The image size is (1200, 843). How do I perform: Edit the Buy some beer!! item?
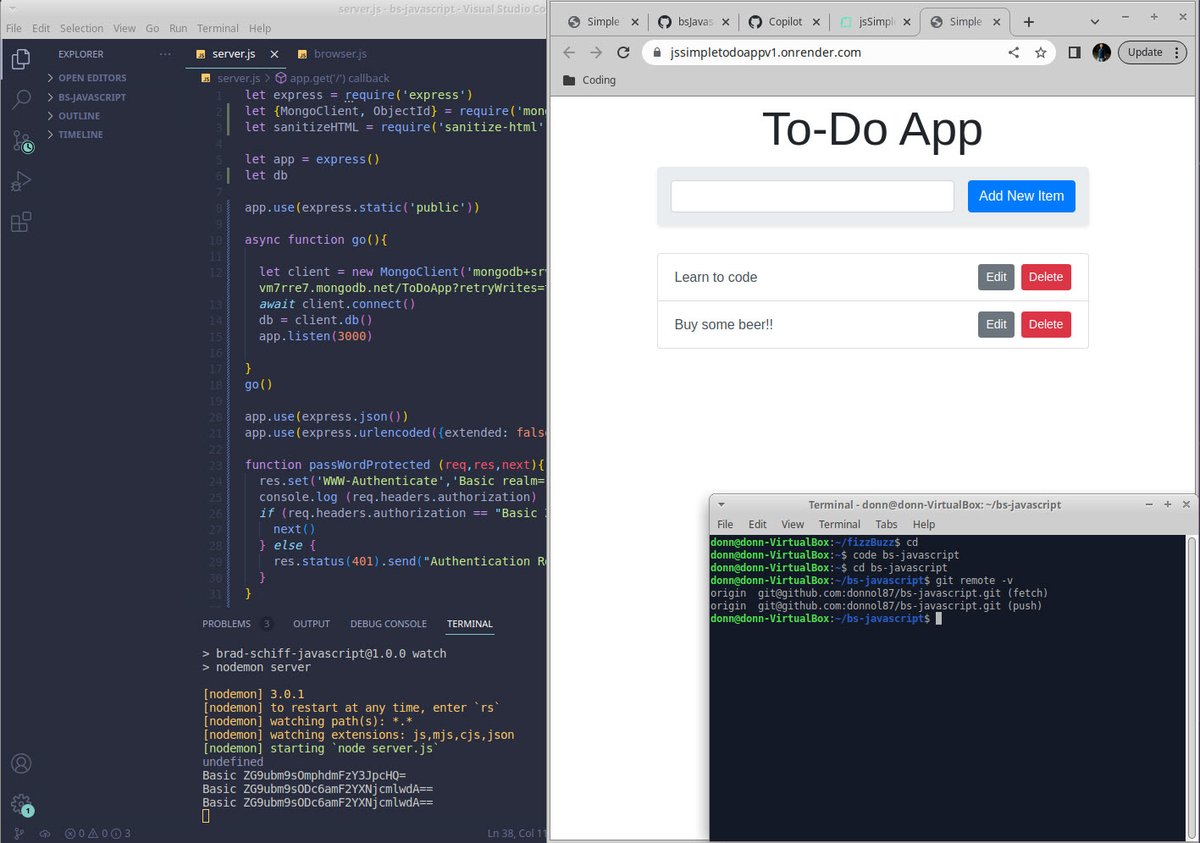pyautogui.click(x=996, y=324)
